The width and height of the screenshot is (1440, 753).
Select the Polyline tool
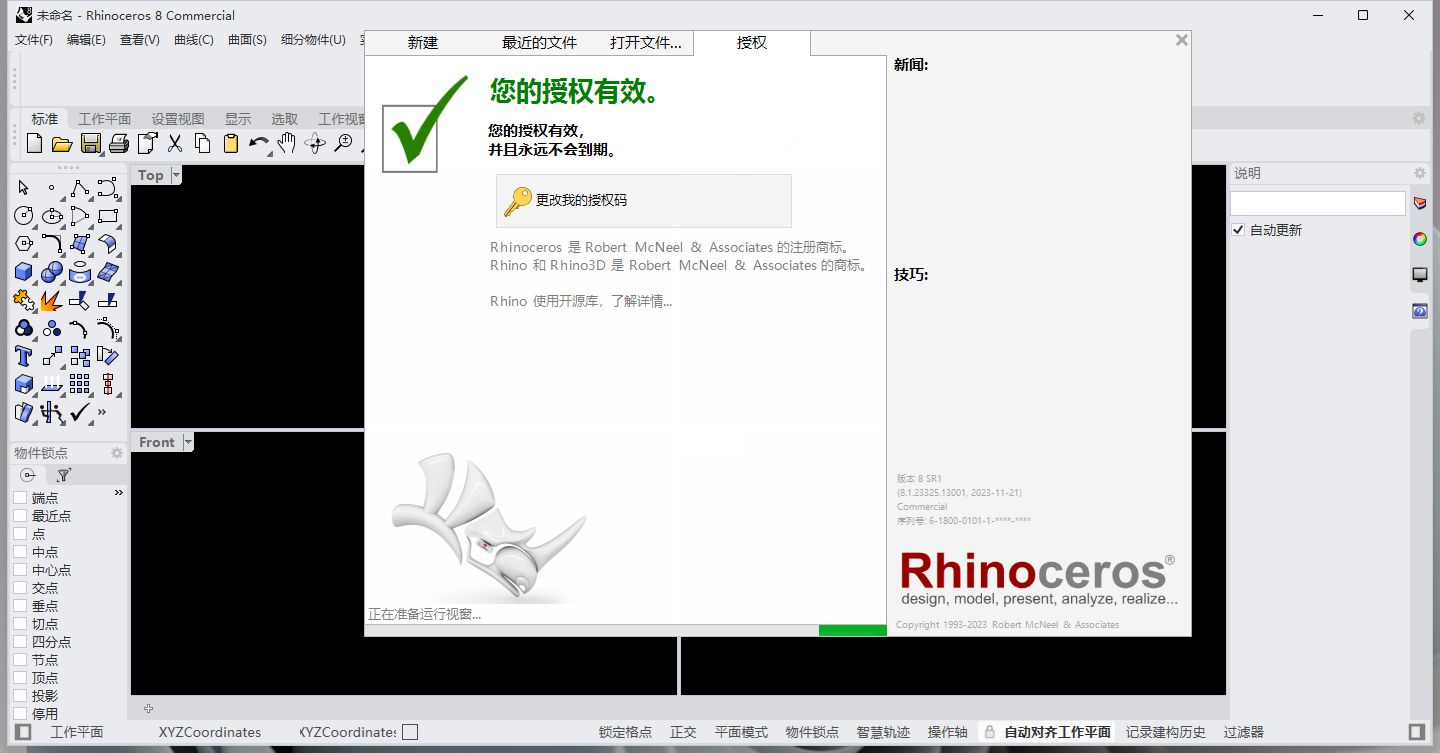80,188
